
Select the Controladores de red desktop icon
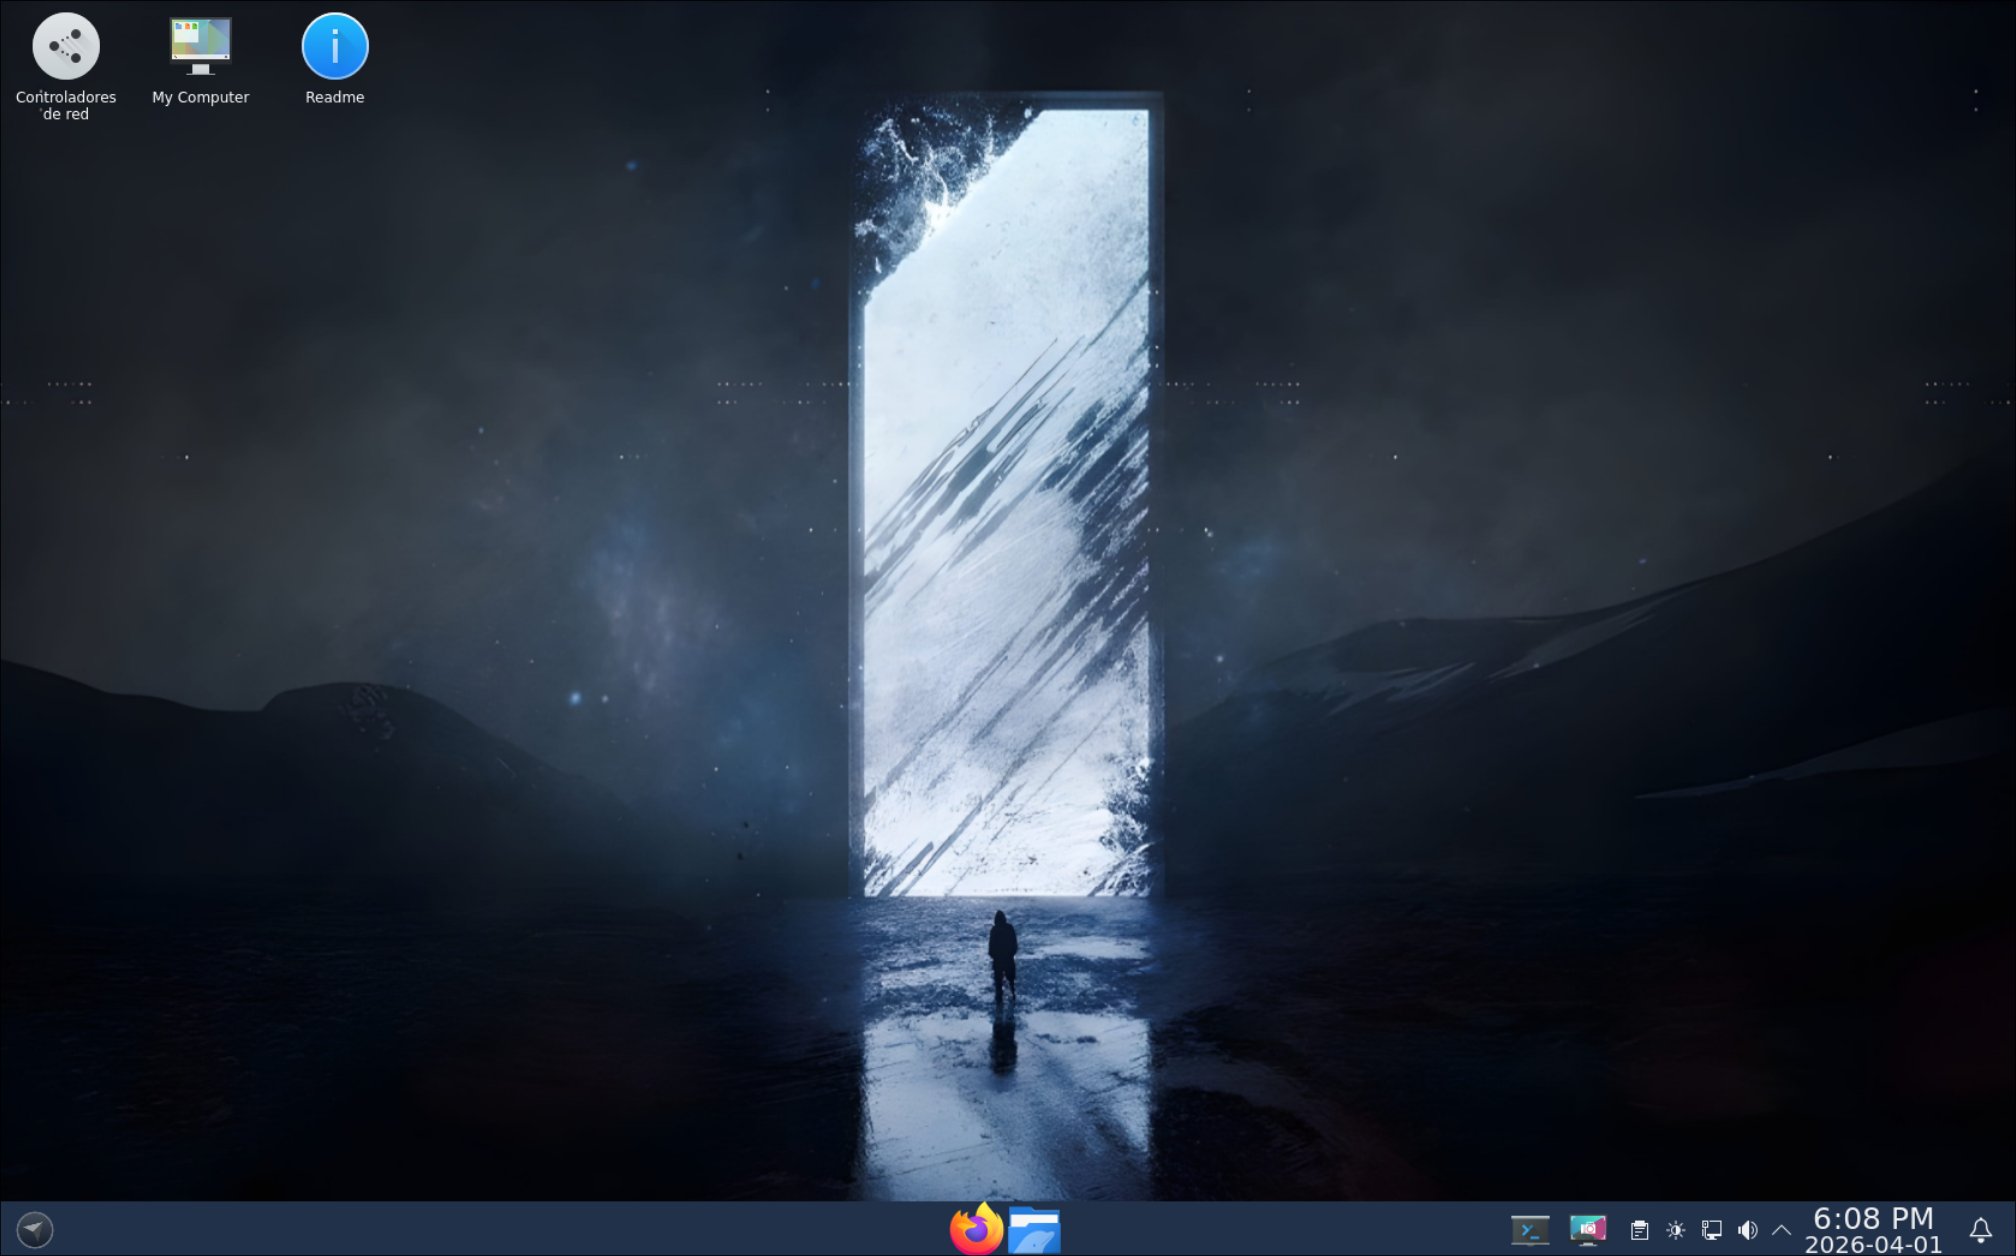(x=66, y=46)
